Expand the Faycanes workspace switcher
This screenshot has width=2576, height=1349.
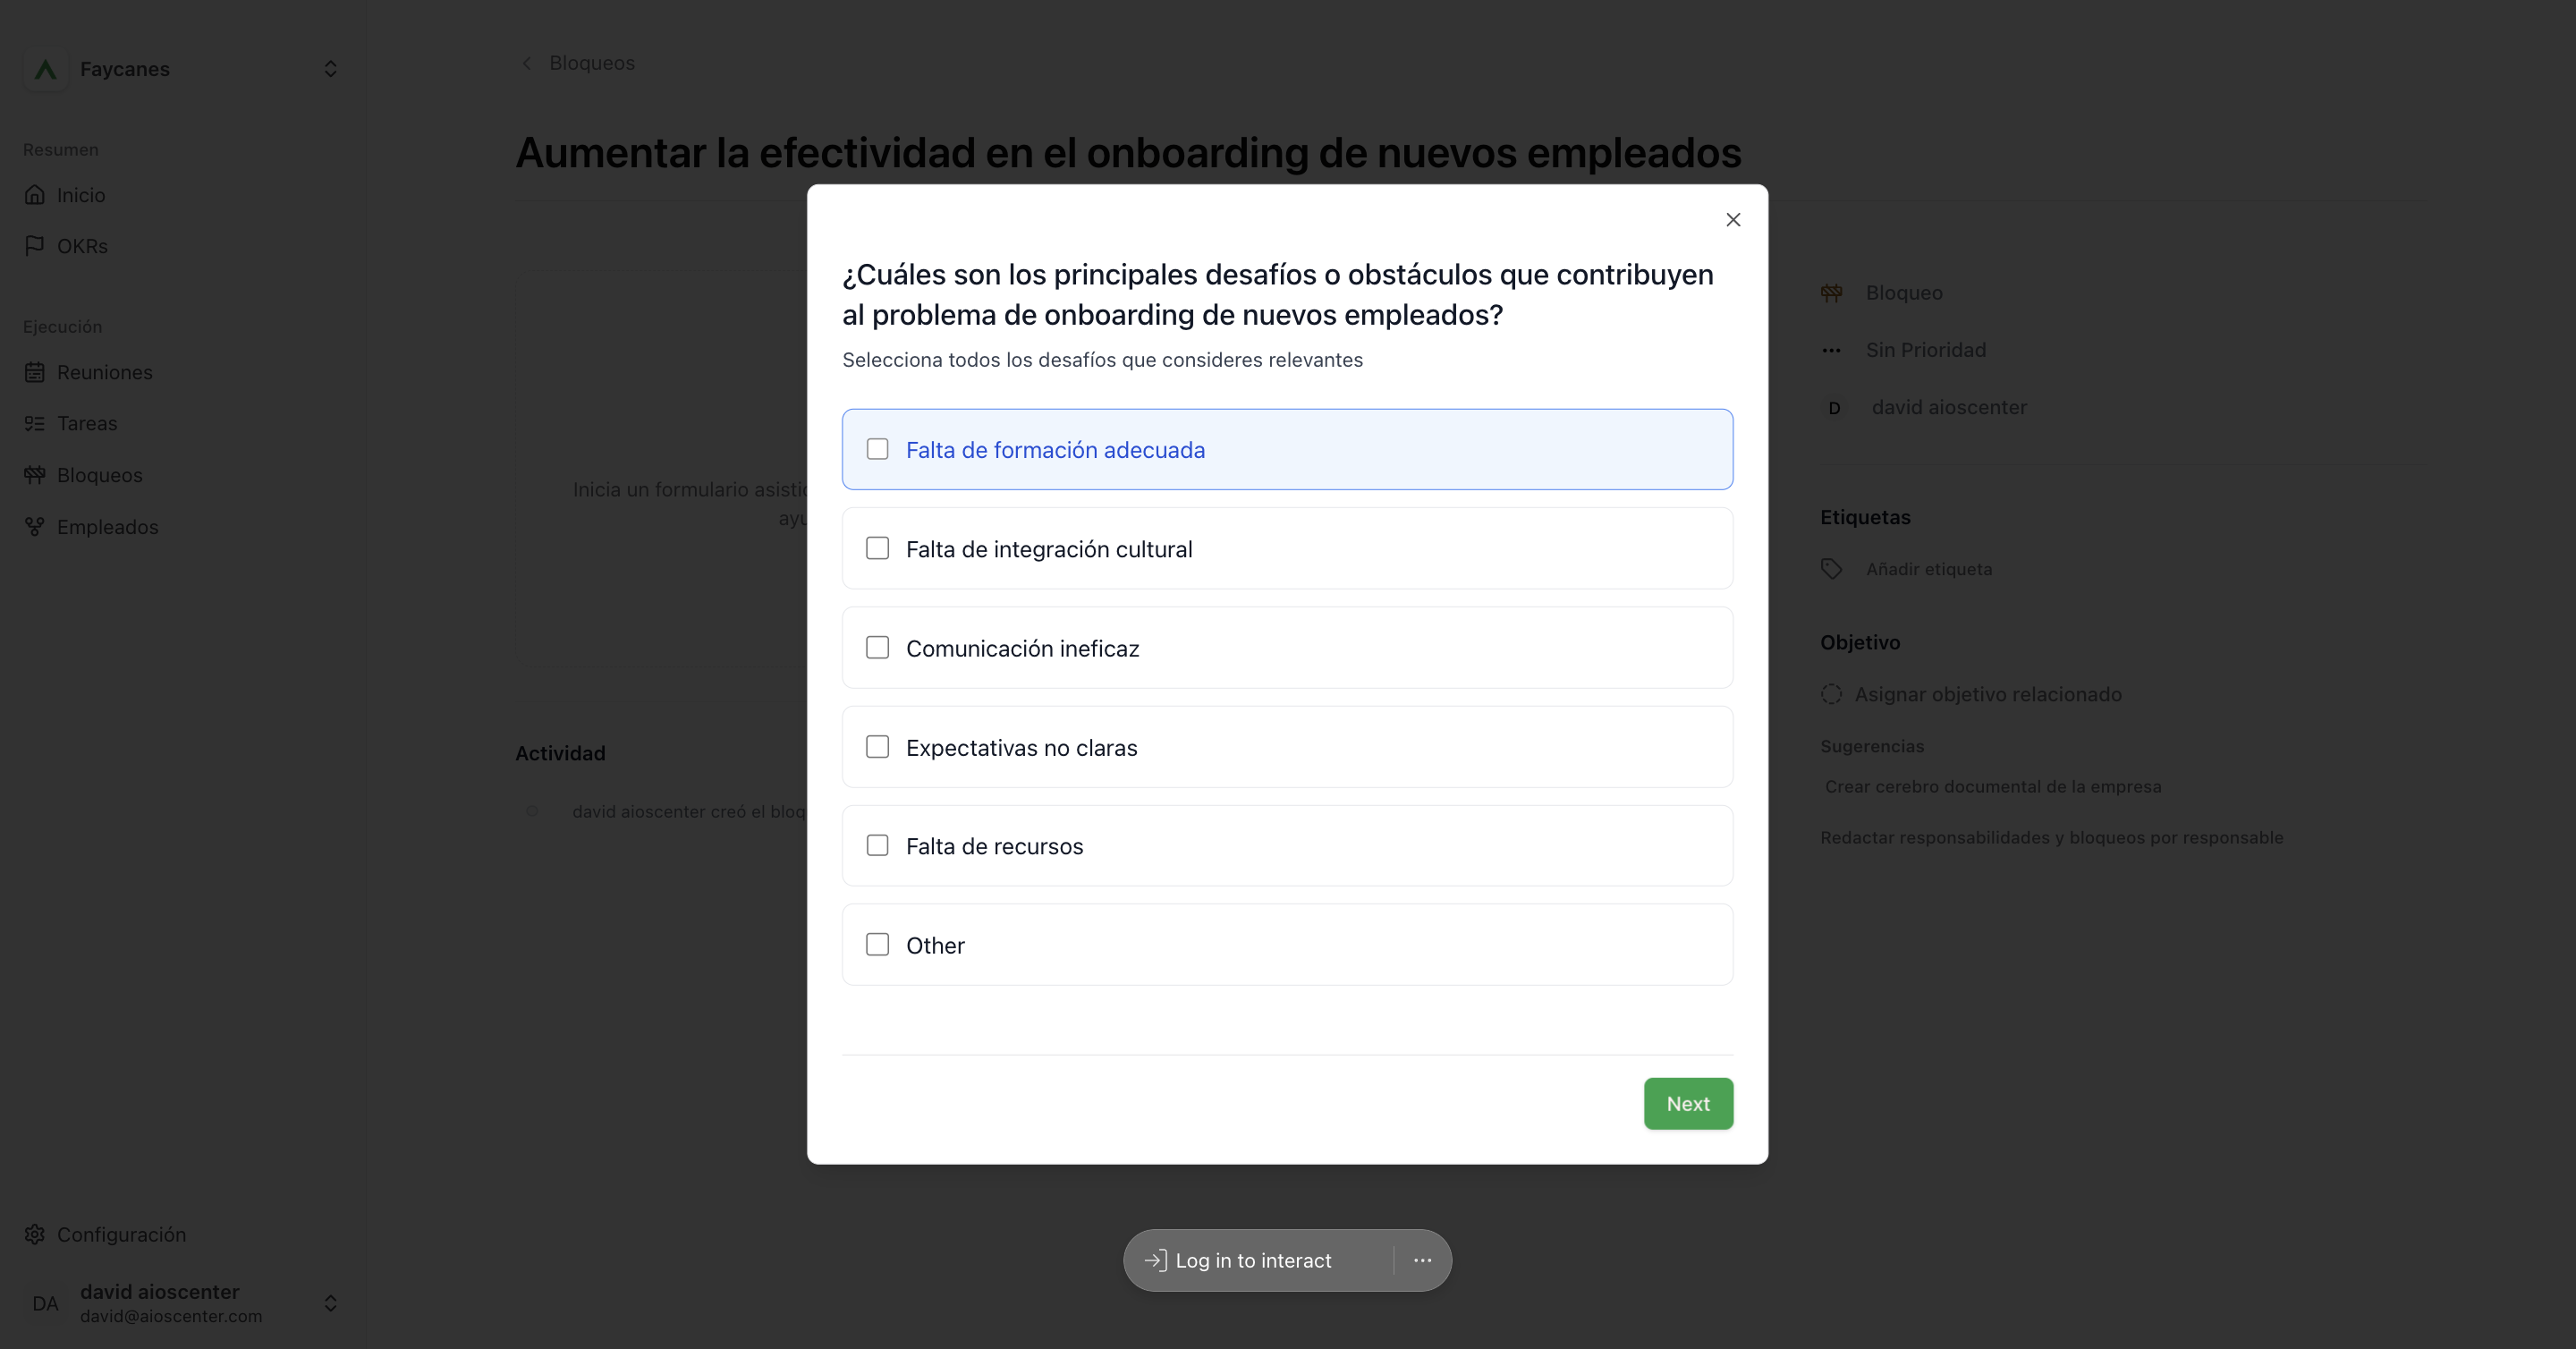coord(330,69)
